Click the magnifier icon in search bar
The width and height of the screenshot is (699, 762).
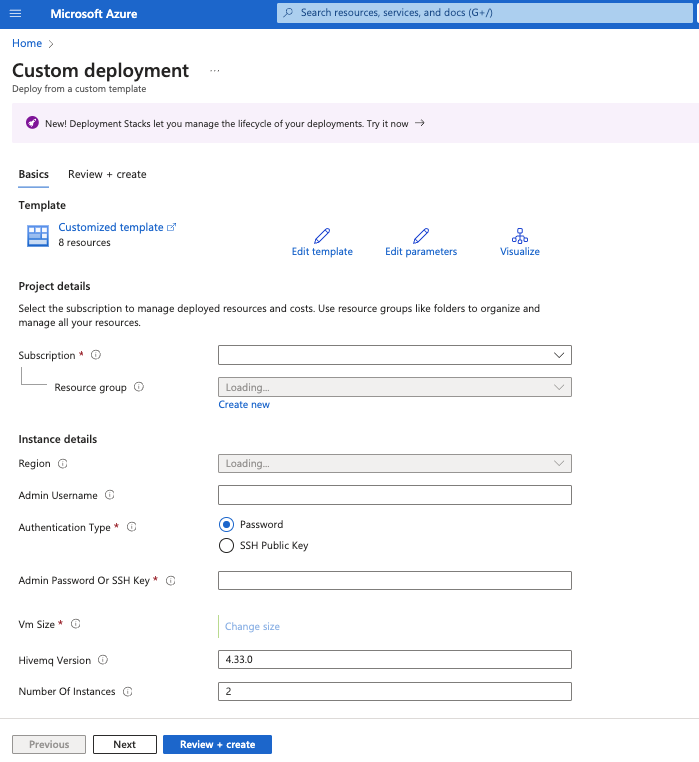click(x=288, y=13)
